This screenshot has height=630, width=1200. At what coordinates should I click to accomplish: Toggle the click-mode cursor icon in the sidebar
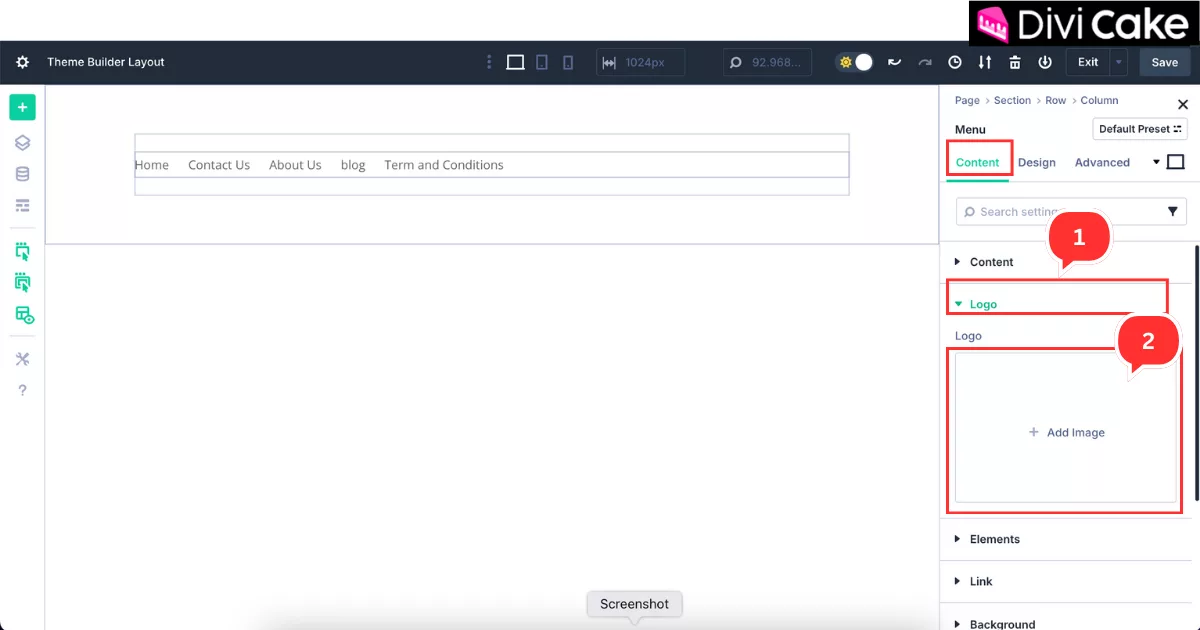(22, 251)
